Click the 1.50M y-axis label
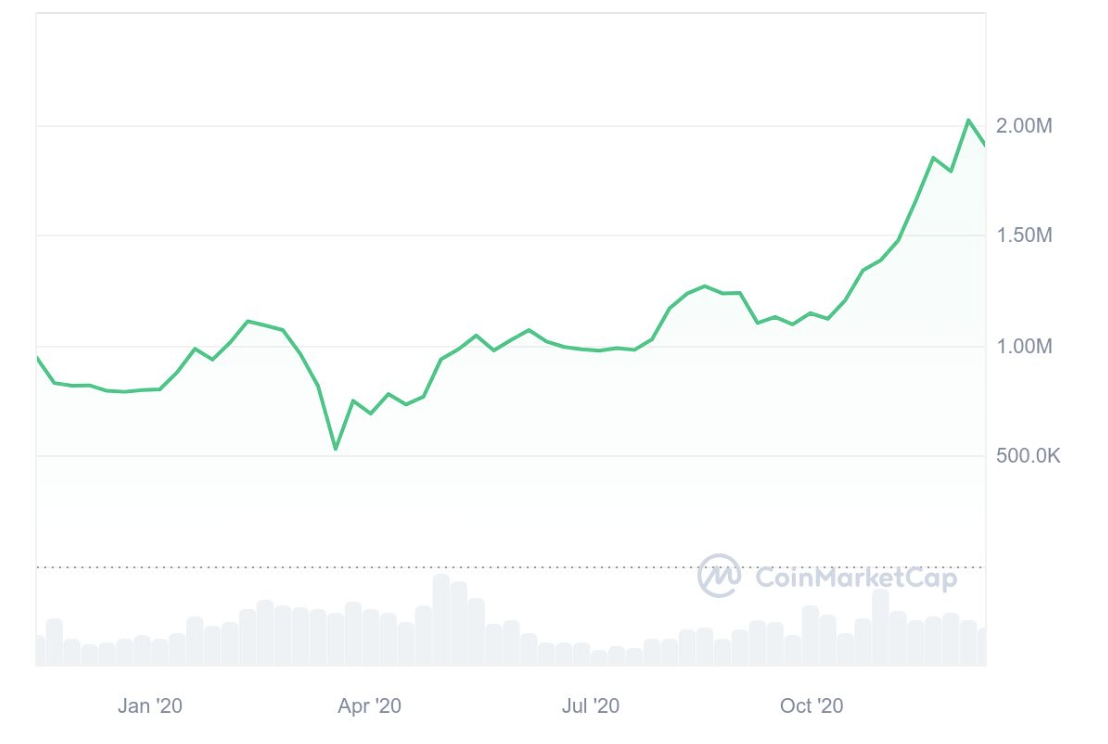Screen dimensions: 1108x744 [1024, 235]
